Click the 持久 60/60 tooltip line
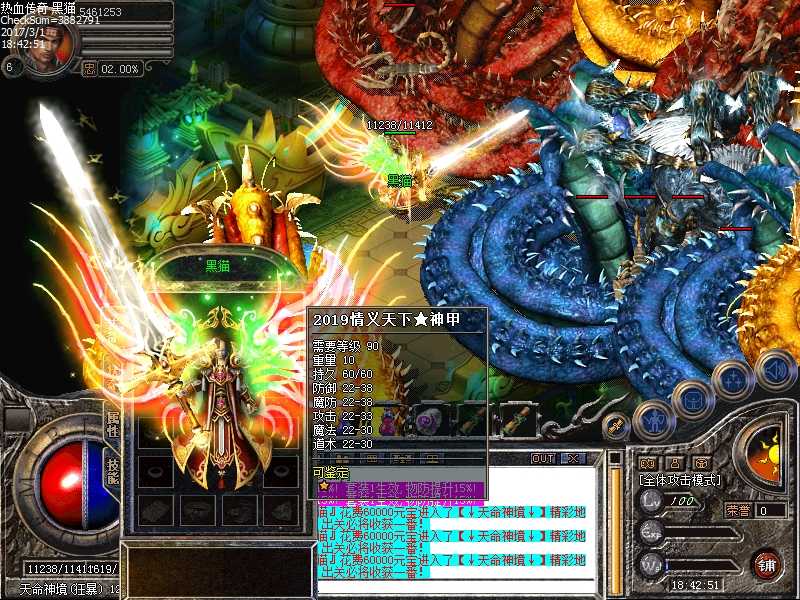The image size is (800, 600). click(x=343, y=374)
